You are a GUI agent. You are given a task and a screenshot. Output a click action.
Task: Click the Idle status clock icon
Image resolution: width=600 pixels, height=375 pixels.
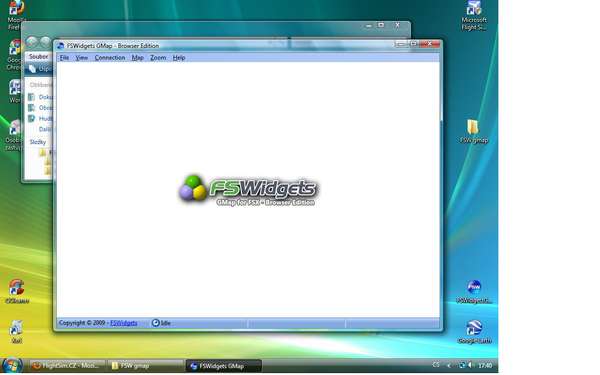click(155, 323)
